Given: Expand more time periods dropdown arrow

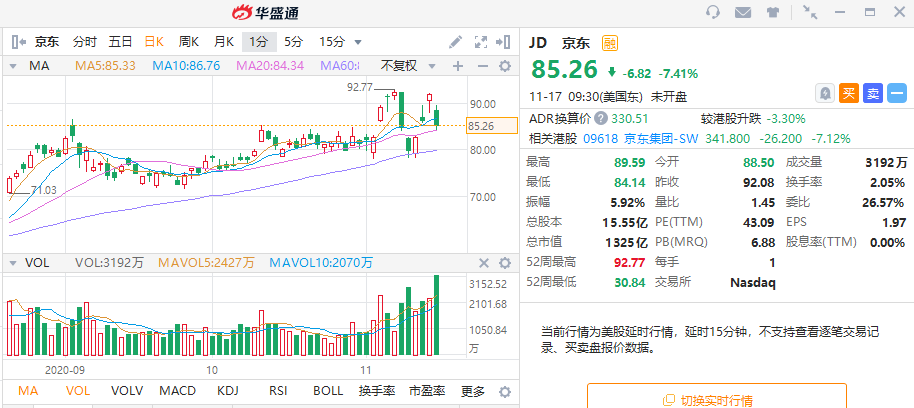Looking at the screenshot, I should click(358, 42).
